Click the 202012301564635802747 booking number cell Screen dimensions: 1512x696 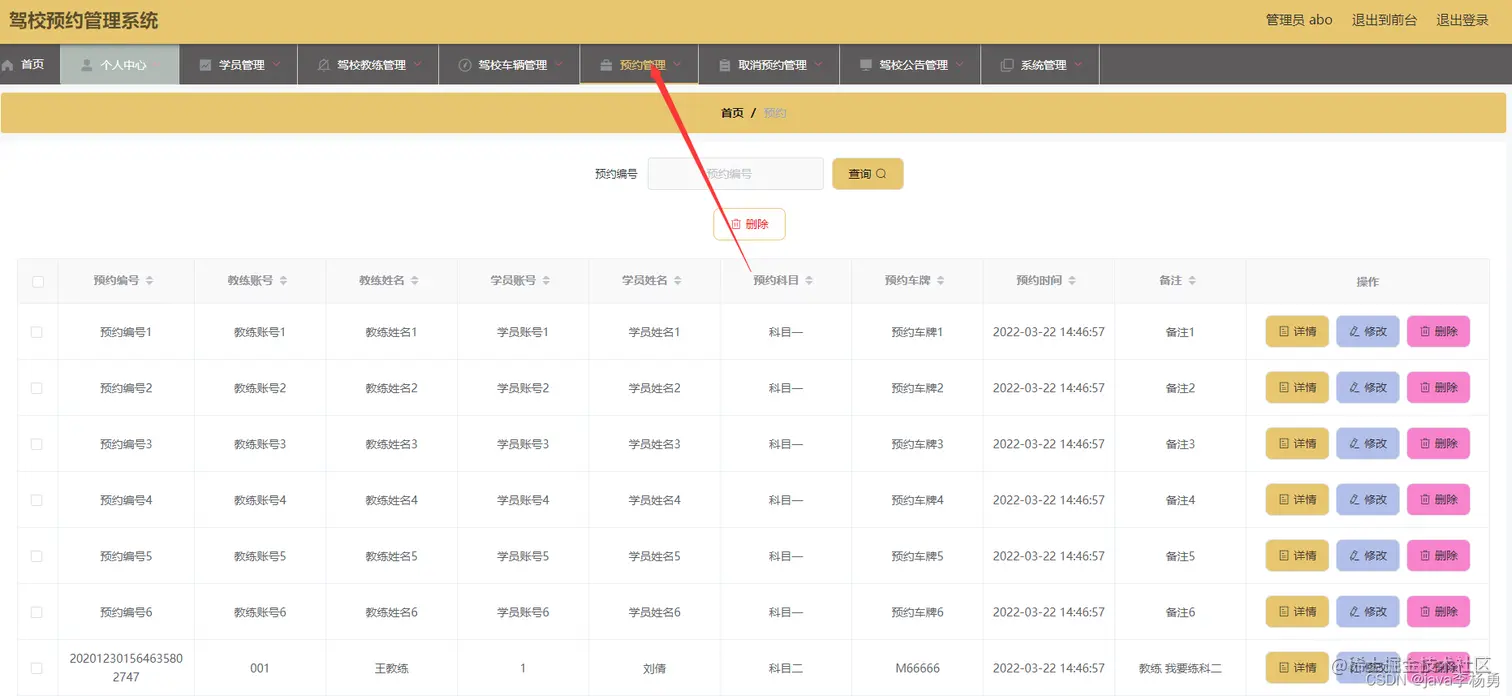tap(126, 668)
